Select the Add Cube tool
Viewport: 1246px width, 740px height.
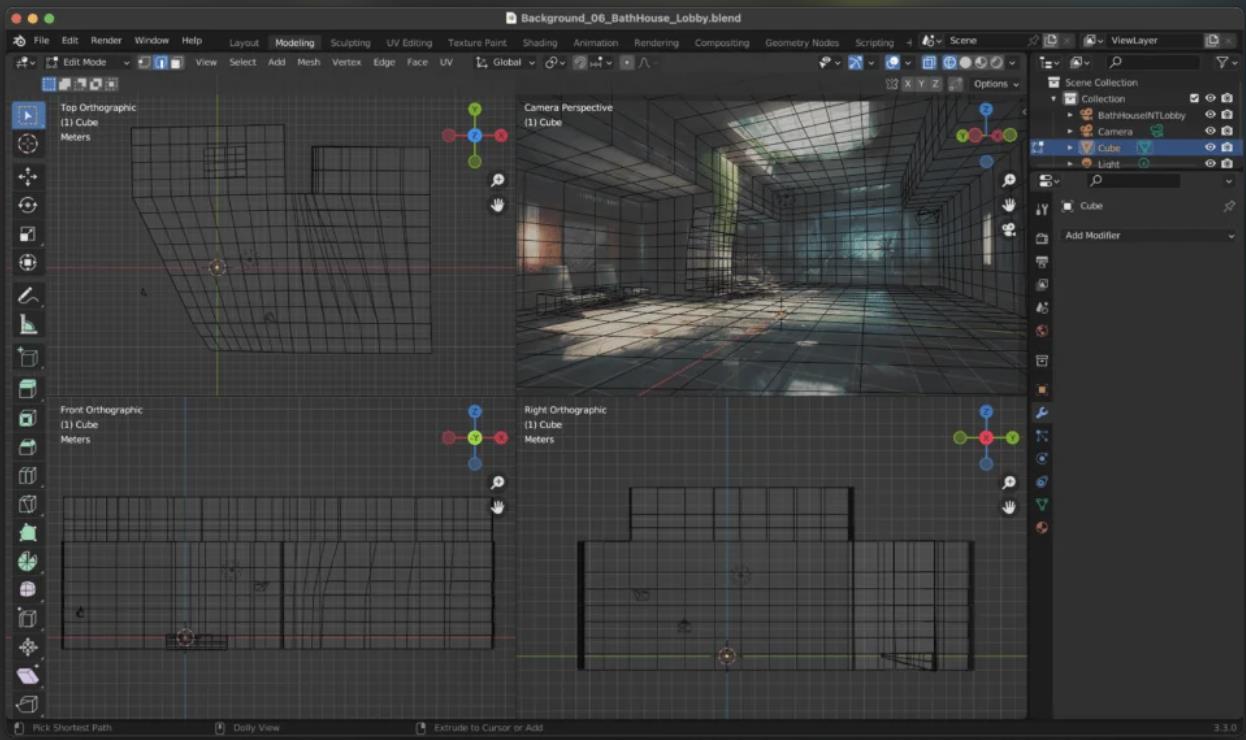point(28,357)
